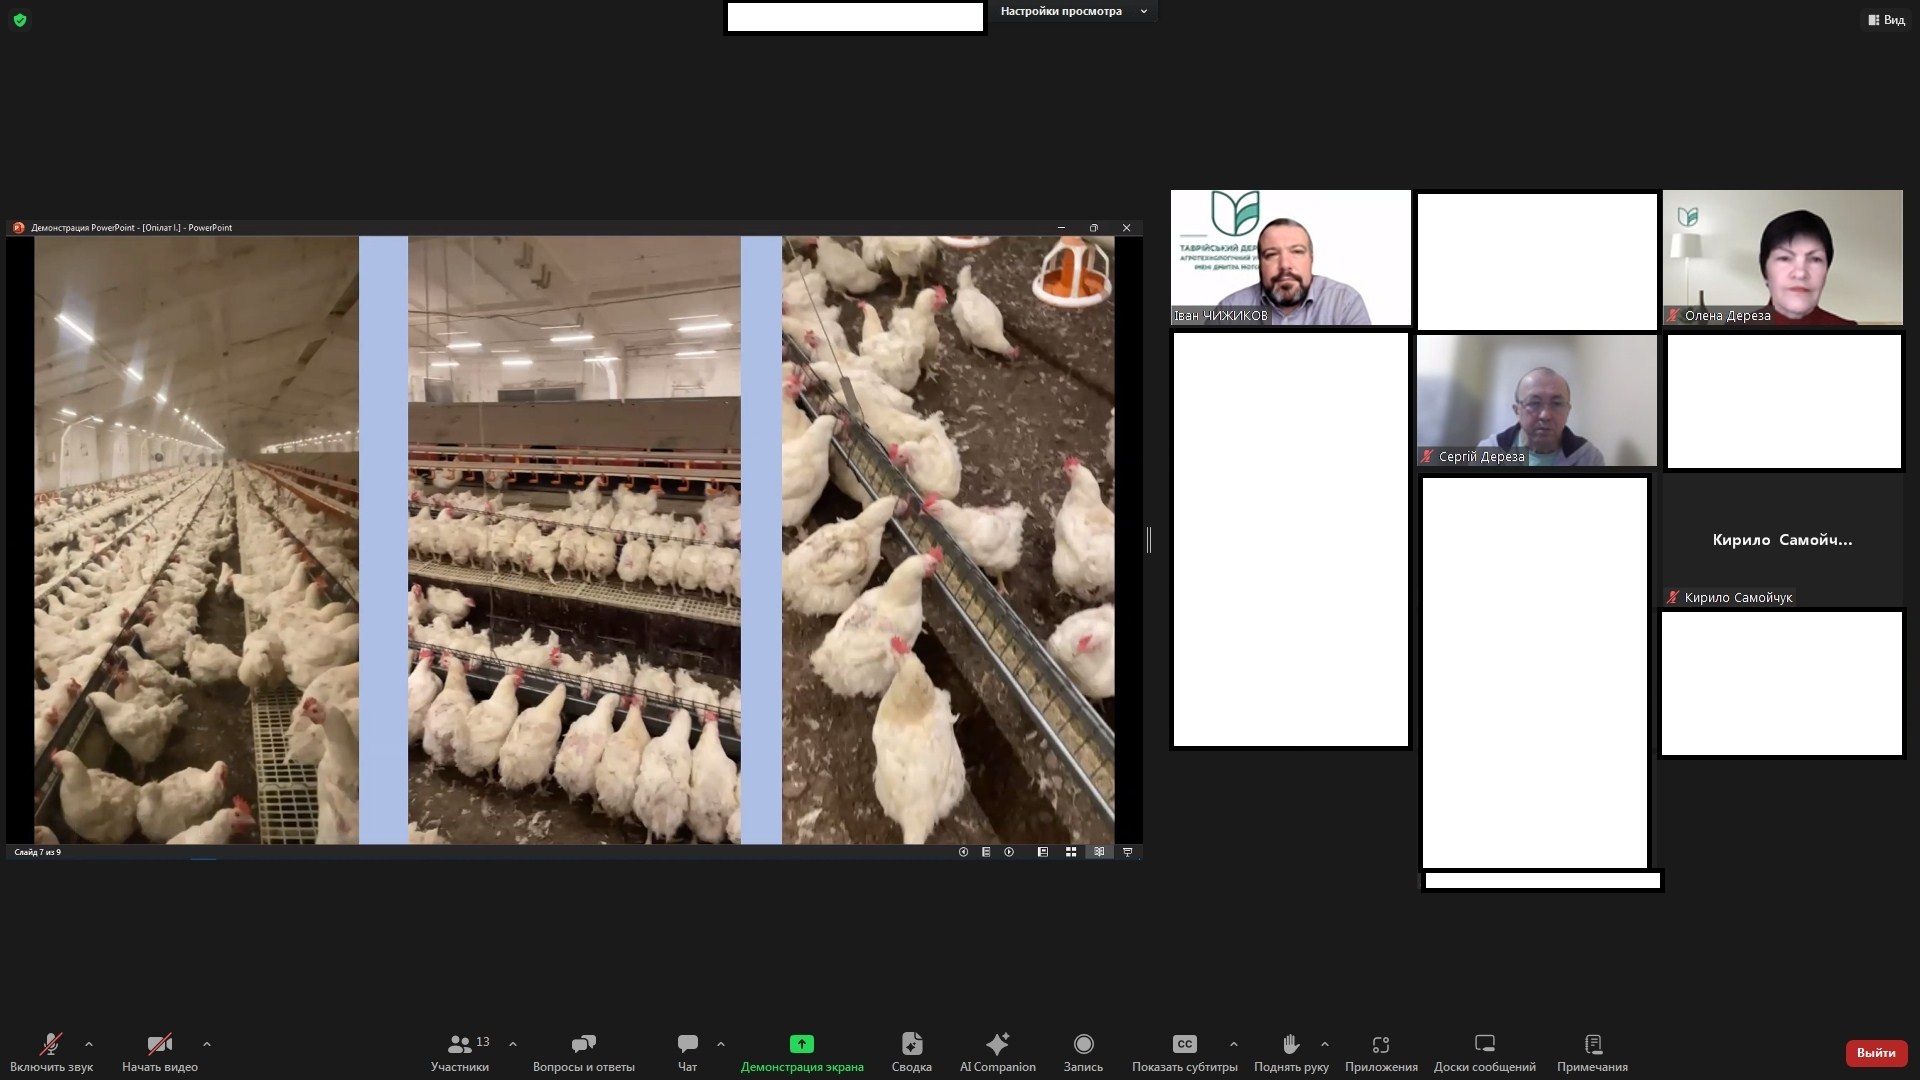Unmute microphone (Включить звук)
This screenshot has height=1080, width=1920.
(x=51, y=1045)
